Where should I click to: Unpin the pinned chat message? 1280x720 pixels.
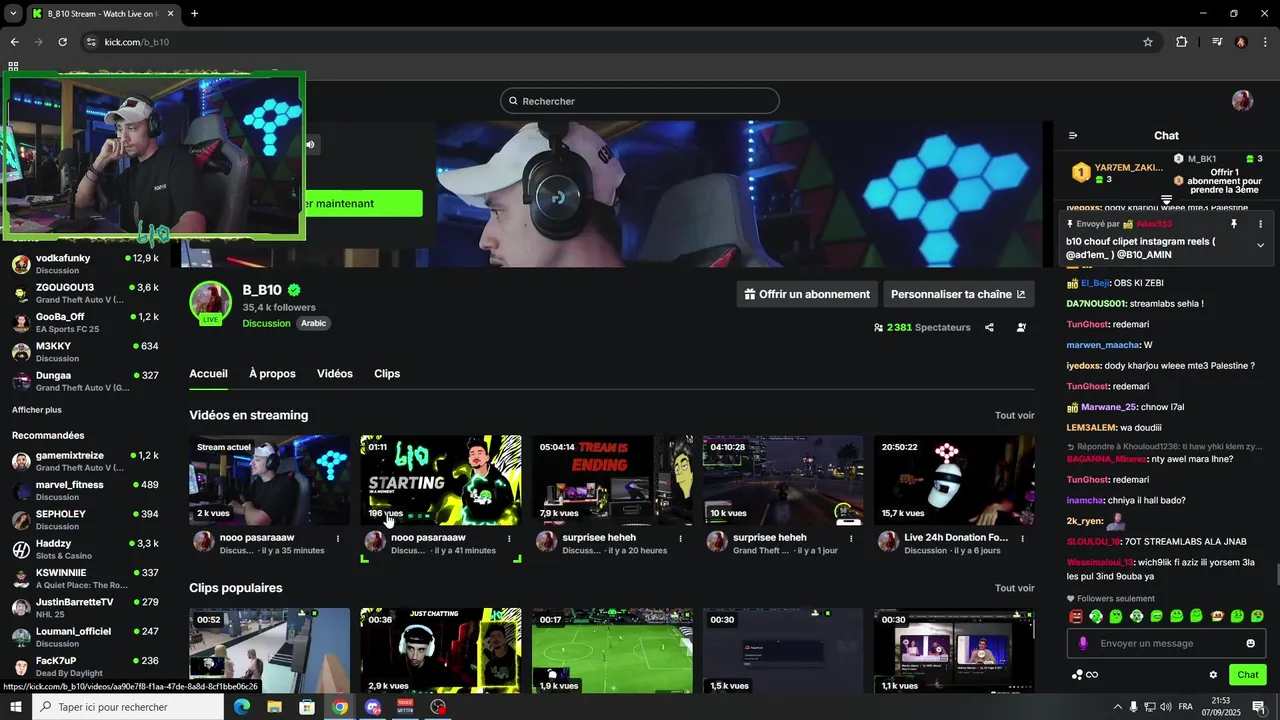(x=1234, y=224)
